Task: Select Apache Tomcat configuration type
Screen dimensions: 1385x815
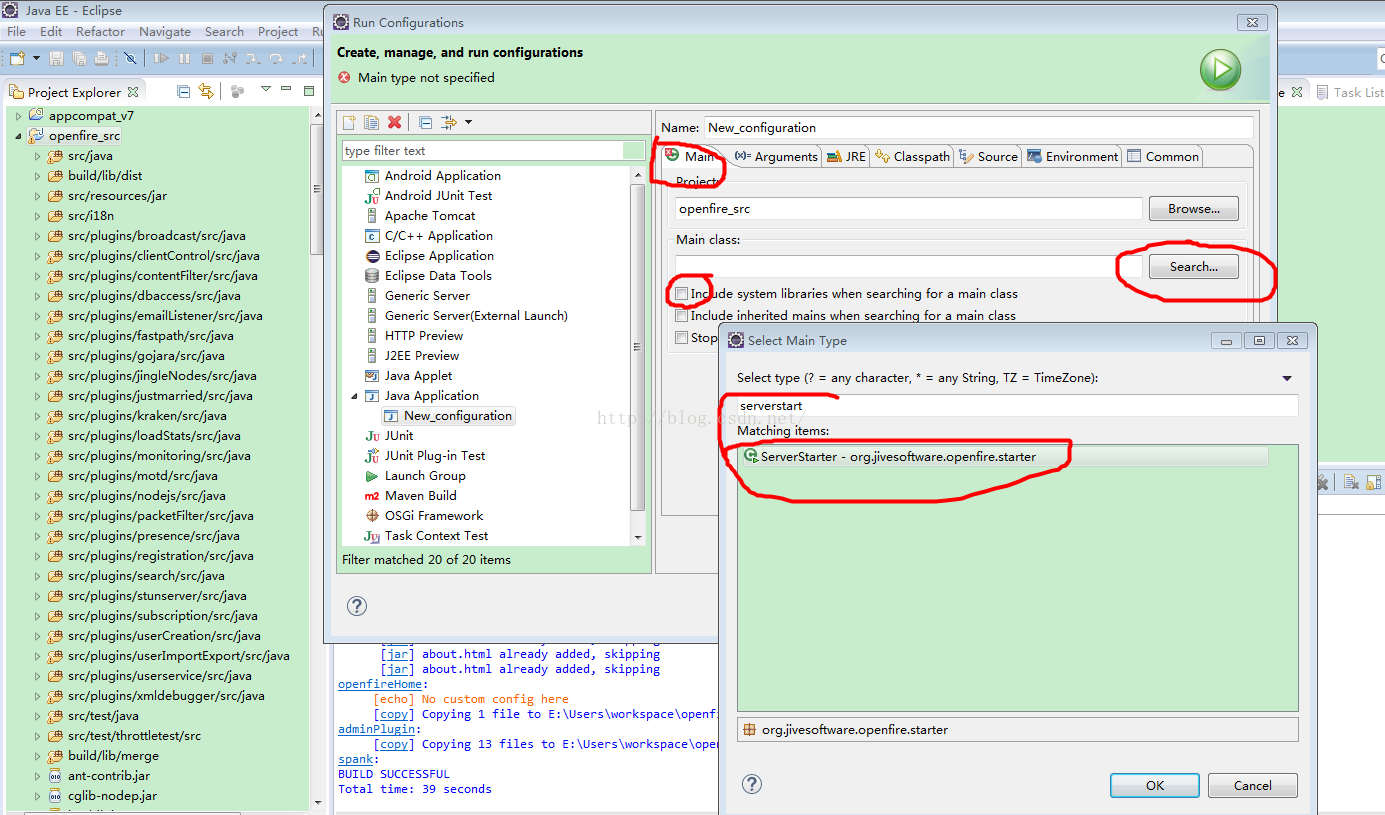Action: point(430,215)
